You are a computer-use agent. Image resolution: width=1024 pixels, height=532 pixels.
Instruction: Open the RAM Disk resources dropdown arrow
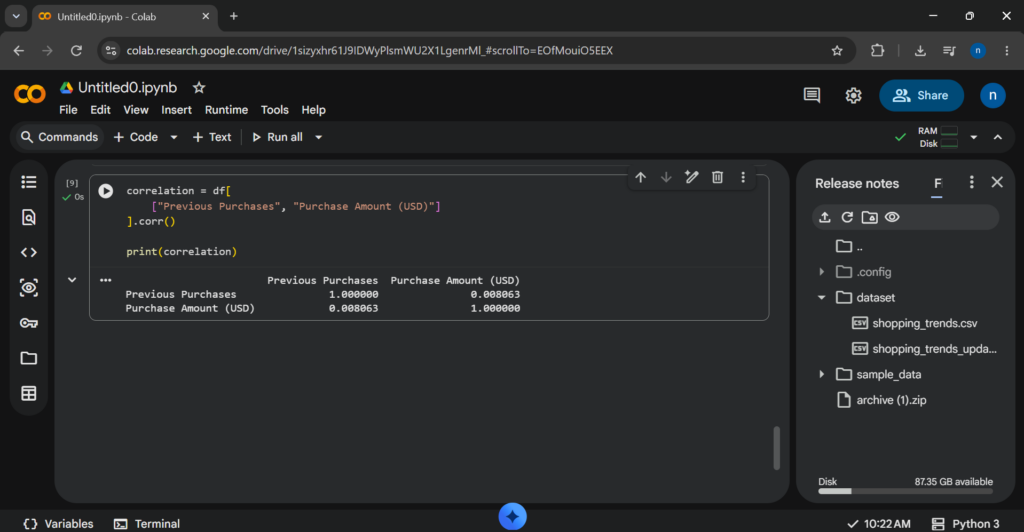974,137
